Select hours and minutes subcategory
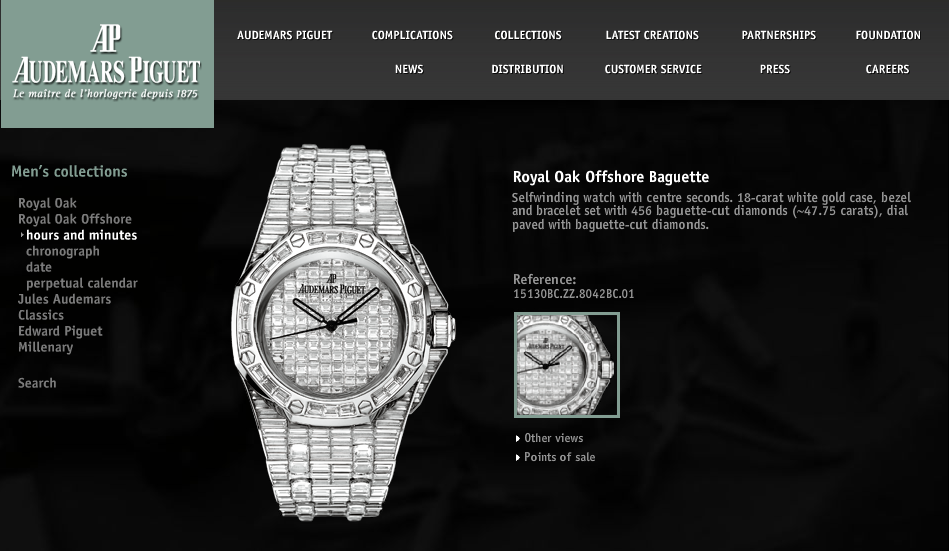This screenshot has width=949, height=551. tap(81, 235)
